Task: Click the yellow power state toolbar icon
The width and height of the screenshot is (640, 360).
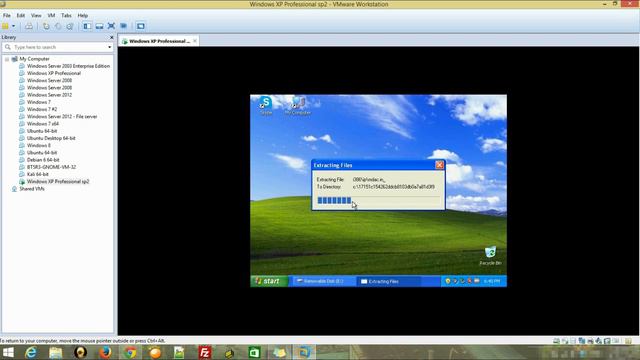Action: click(x=5, y=26)
